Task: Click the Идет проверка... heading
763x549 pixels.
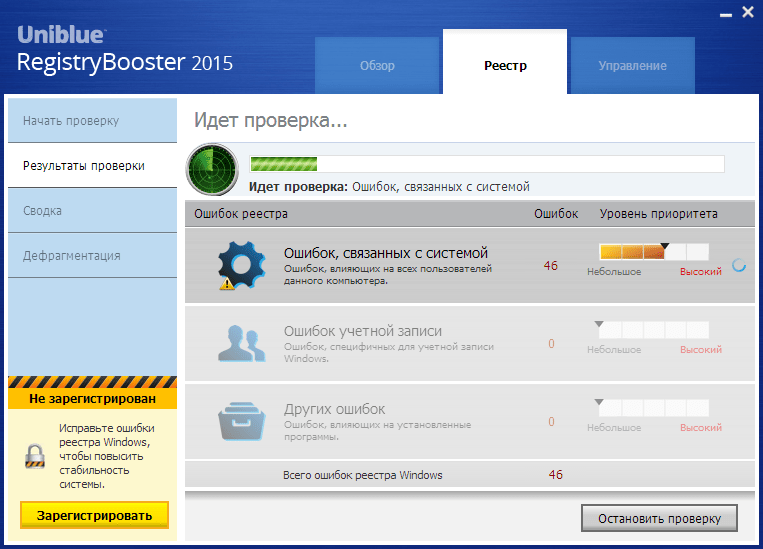Action: pos(271,120)
